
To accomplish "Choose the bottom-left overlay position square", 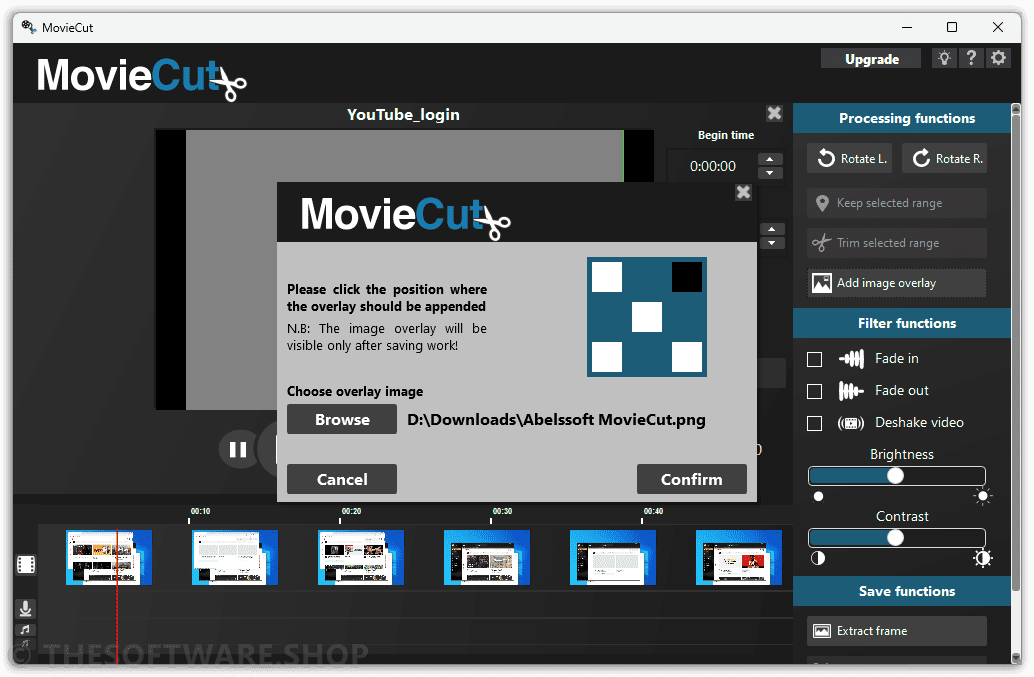I will coord(607,357).
